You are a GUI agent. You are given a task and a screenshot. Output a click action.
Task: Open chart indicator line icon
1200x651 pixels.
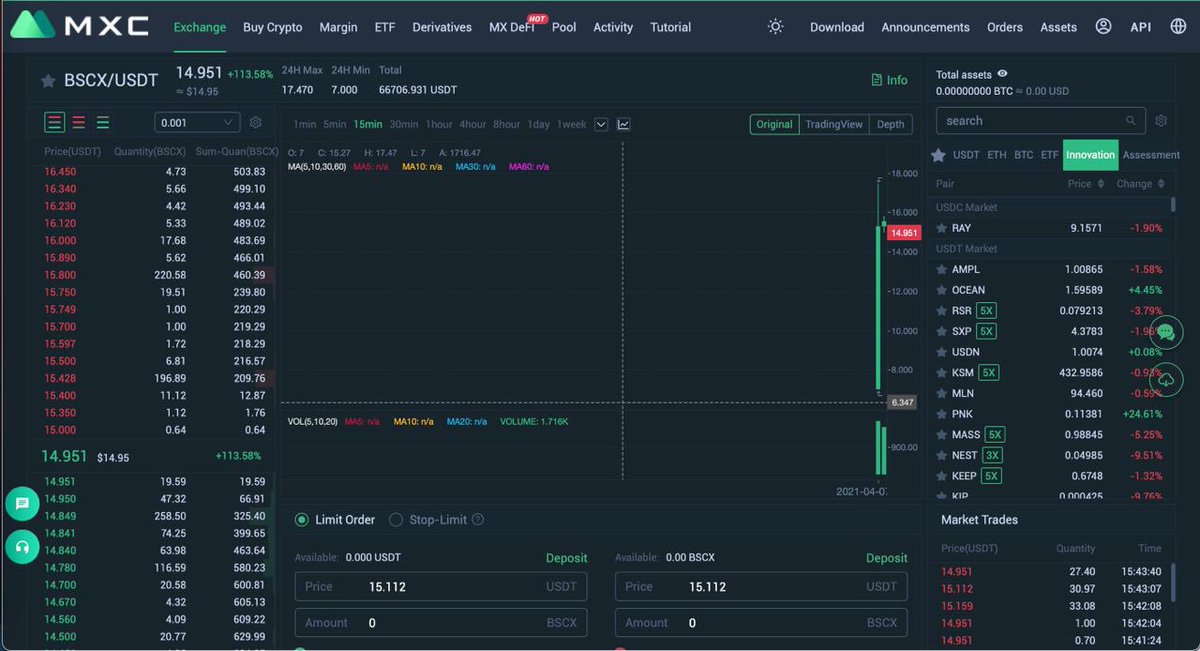coord(624,124)
